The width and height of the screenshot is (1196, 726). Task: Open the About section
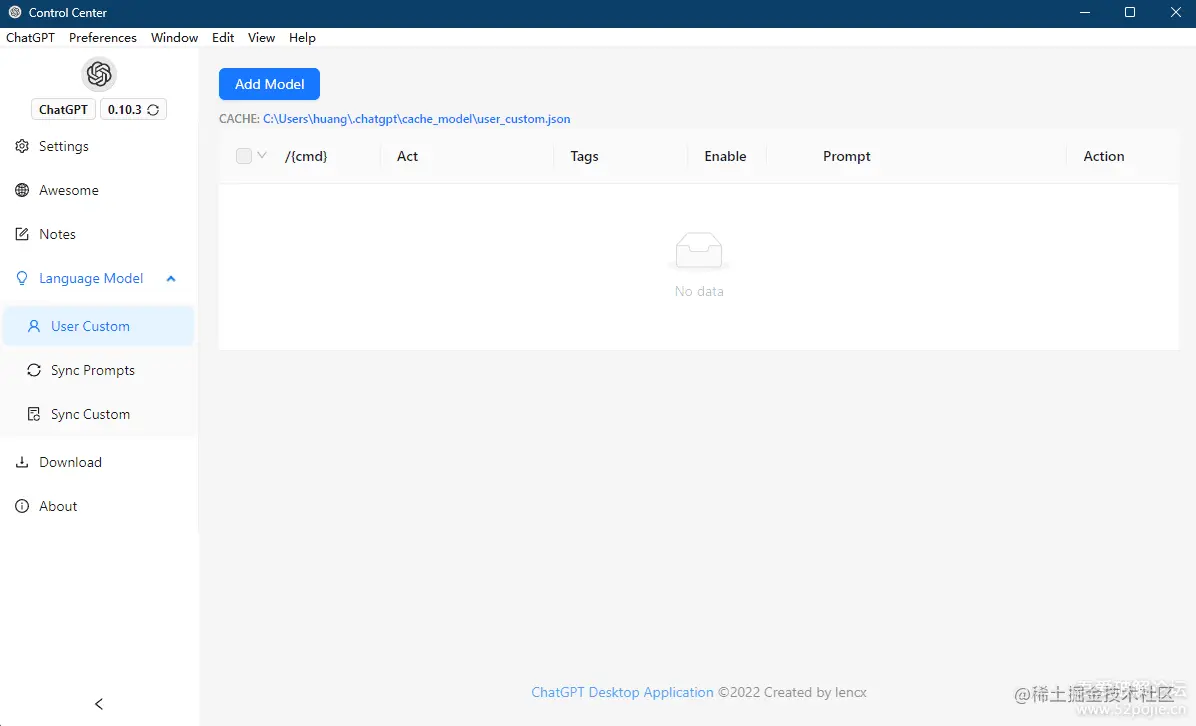pyautogui.click(x=99, y=506)
